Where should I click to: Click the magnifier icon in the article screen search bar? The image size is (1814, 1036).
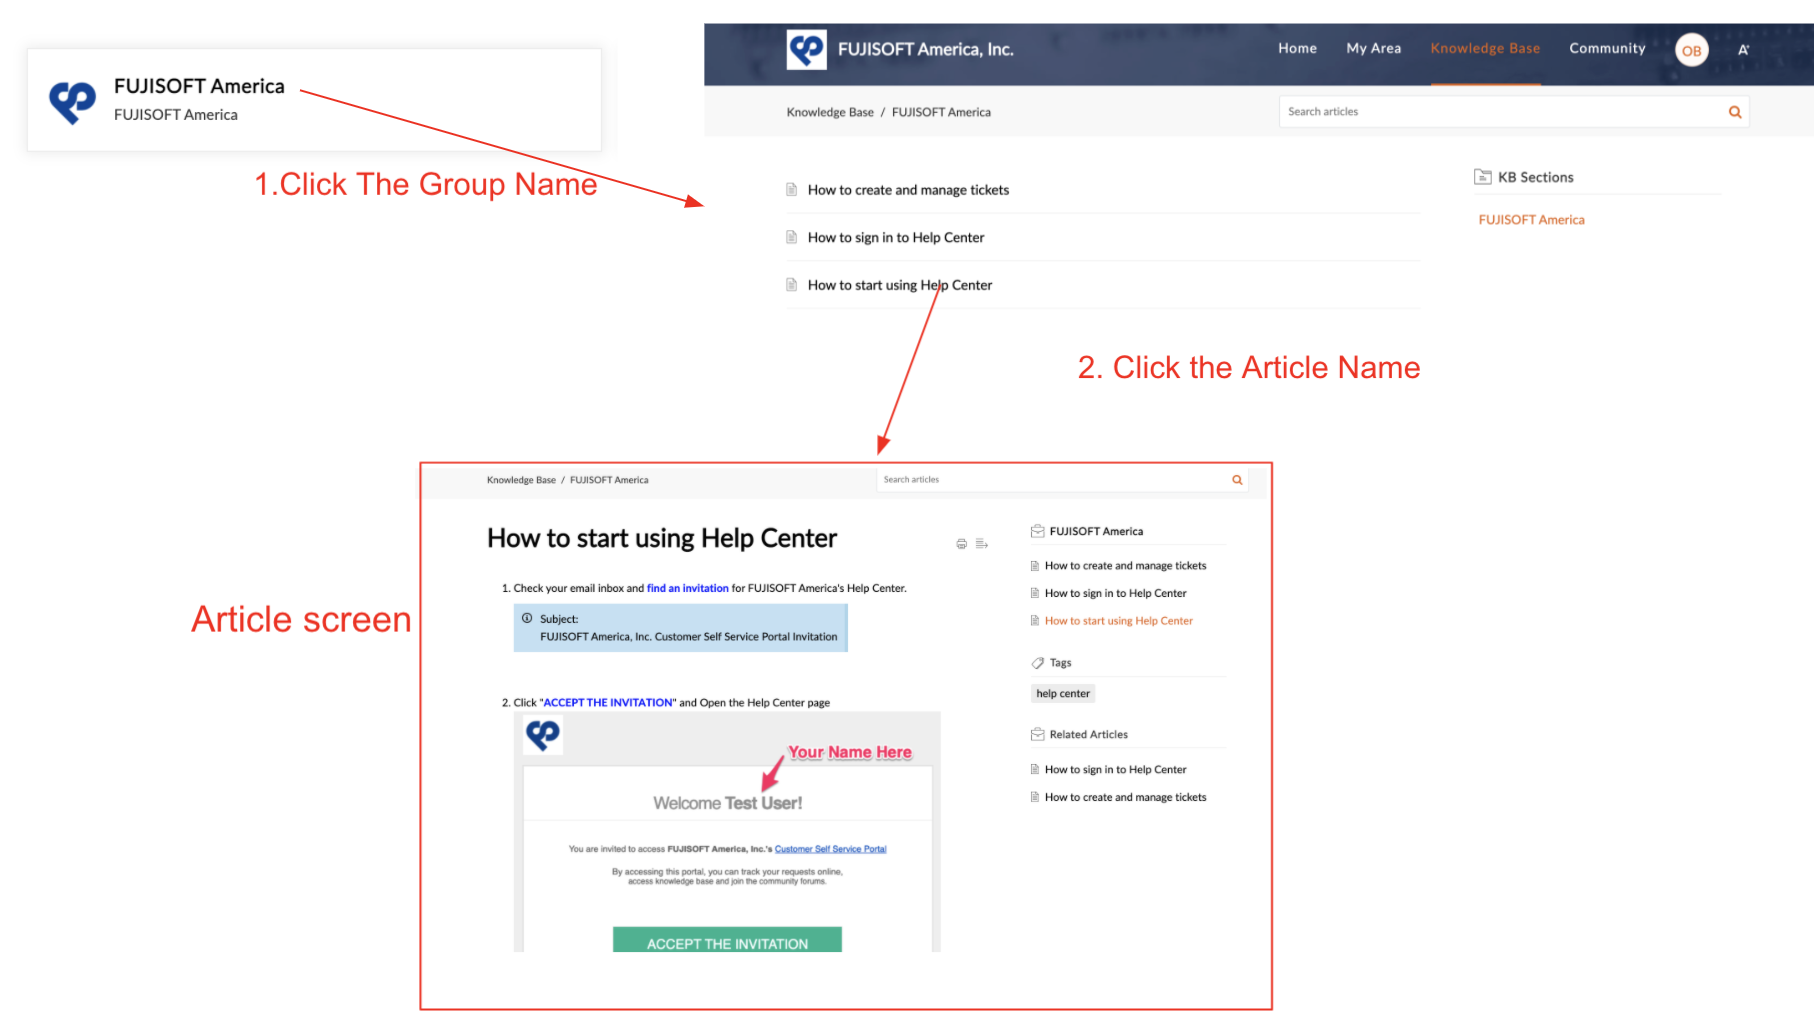click(1237, 480)
